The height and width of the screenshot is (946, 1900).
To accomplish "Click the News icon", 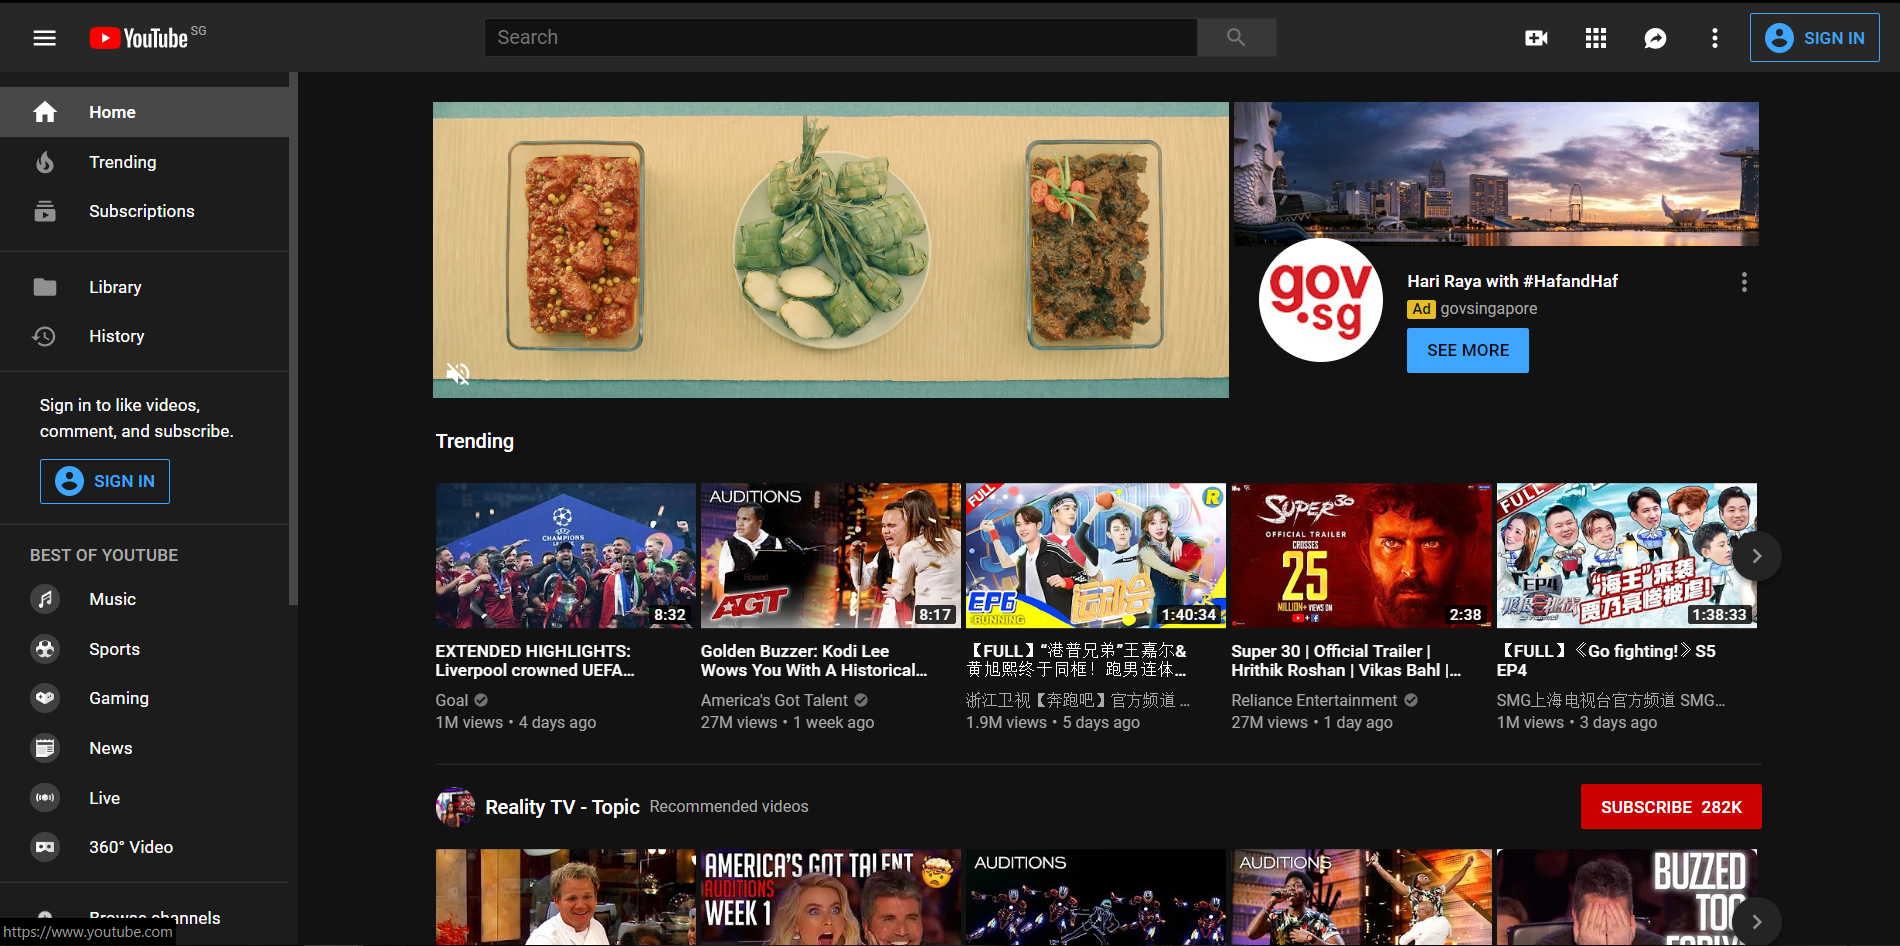I will (45, 748).
